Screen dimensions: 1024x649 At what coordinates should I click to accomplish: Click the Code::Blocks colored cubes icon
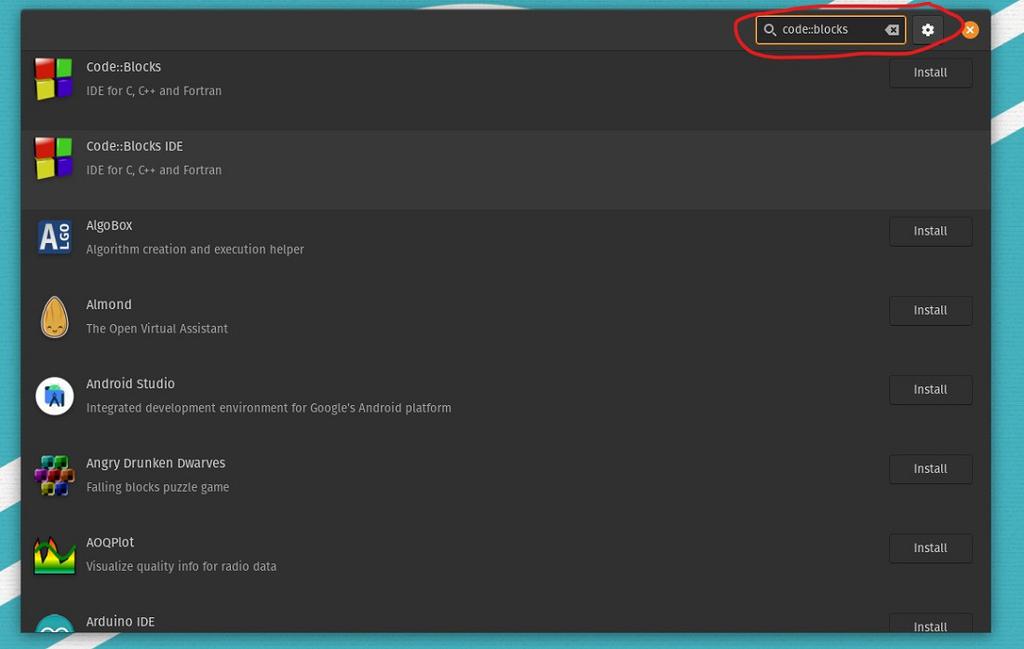(54, 79)
